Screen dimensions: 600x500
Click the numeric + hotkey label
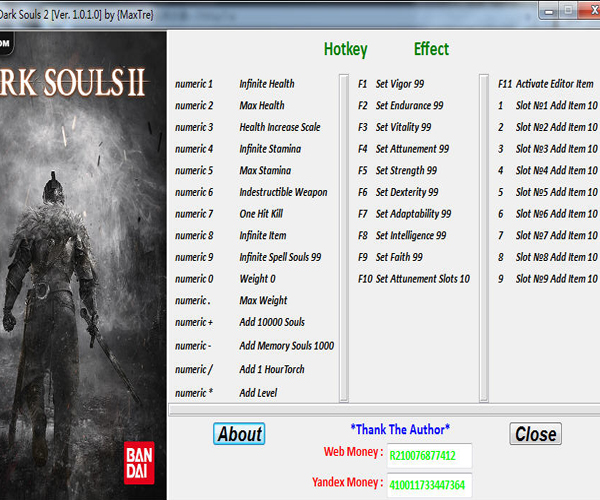[x=194, y=322]
